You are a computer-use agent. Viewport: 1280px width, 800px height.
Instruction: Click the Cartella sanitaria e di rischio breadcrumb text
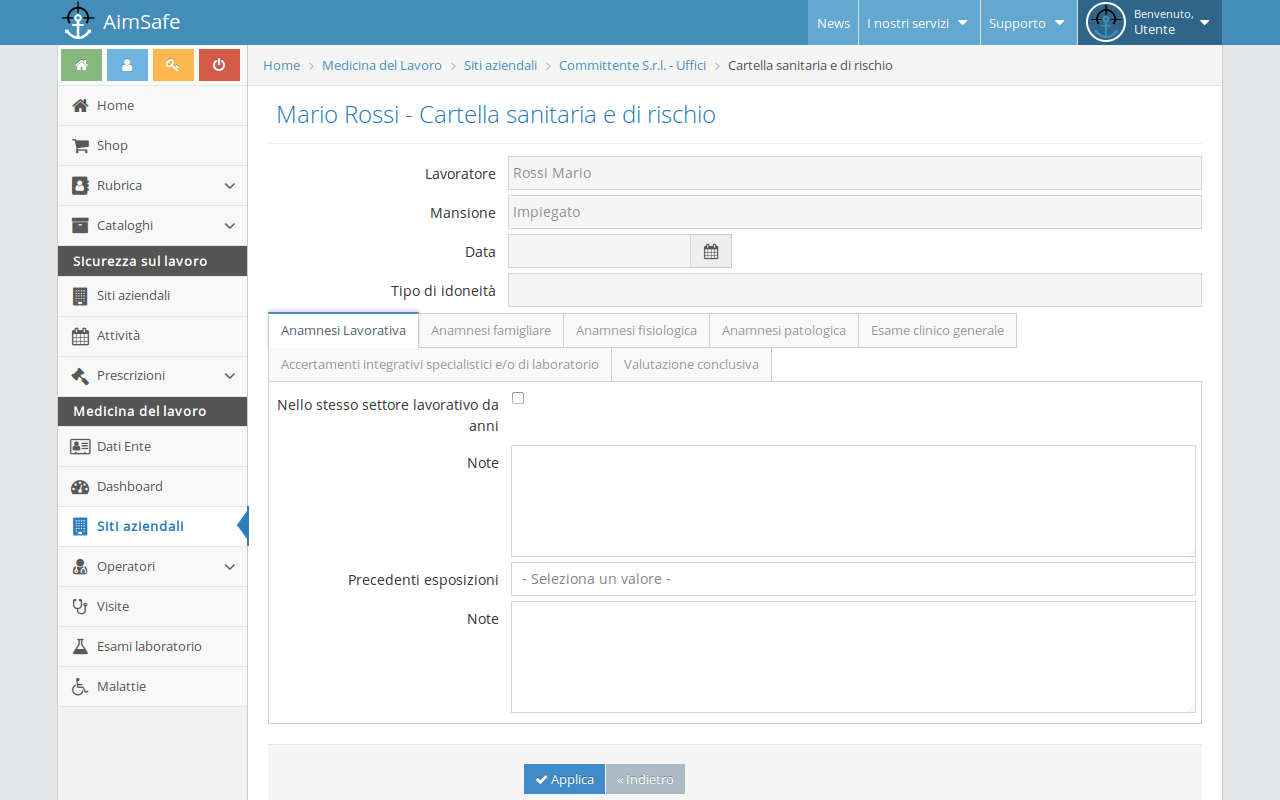810,65
